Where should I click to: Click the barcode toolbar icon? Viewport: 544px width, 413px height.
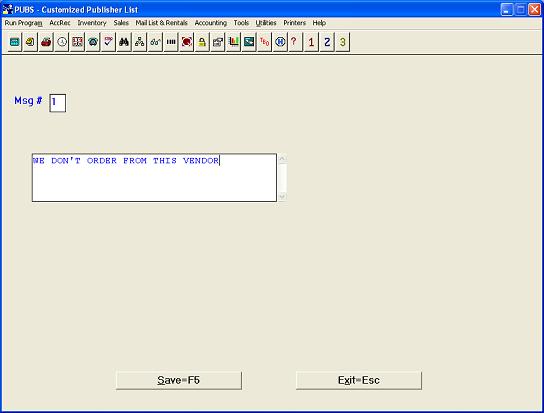pyautogui.click(x=171, y=42)
